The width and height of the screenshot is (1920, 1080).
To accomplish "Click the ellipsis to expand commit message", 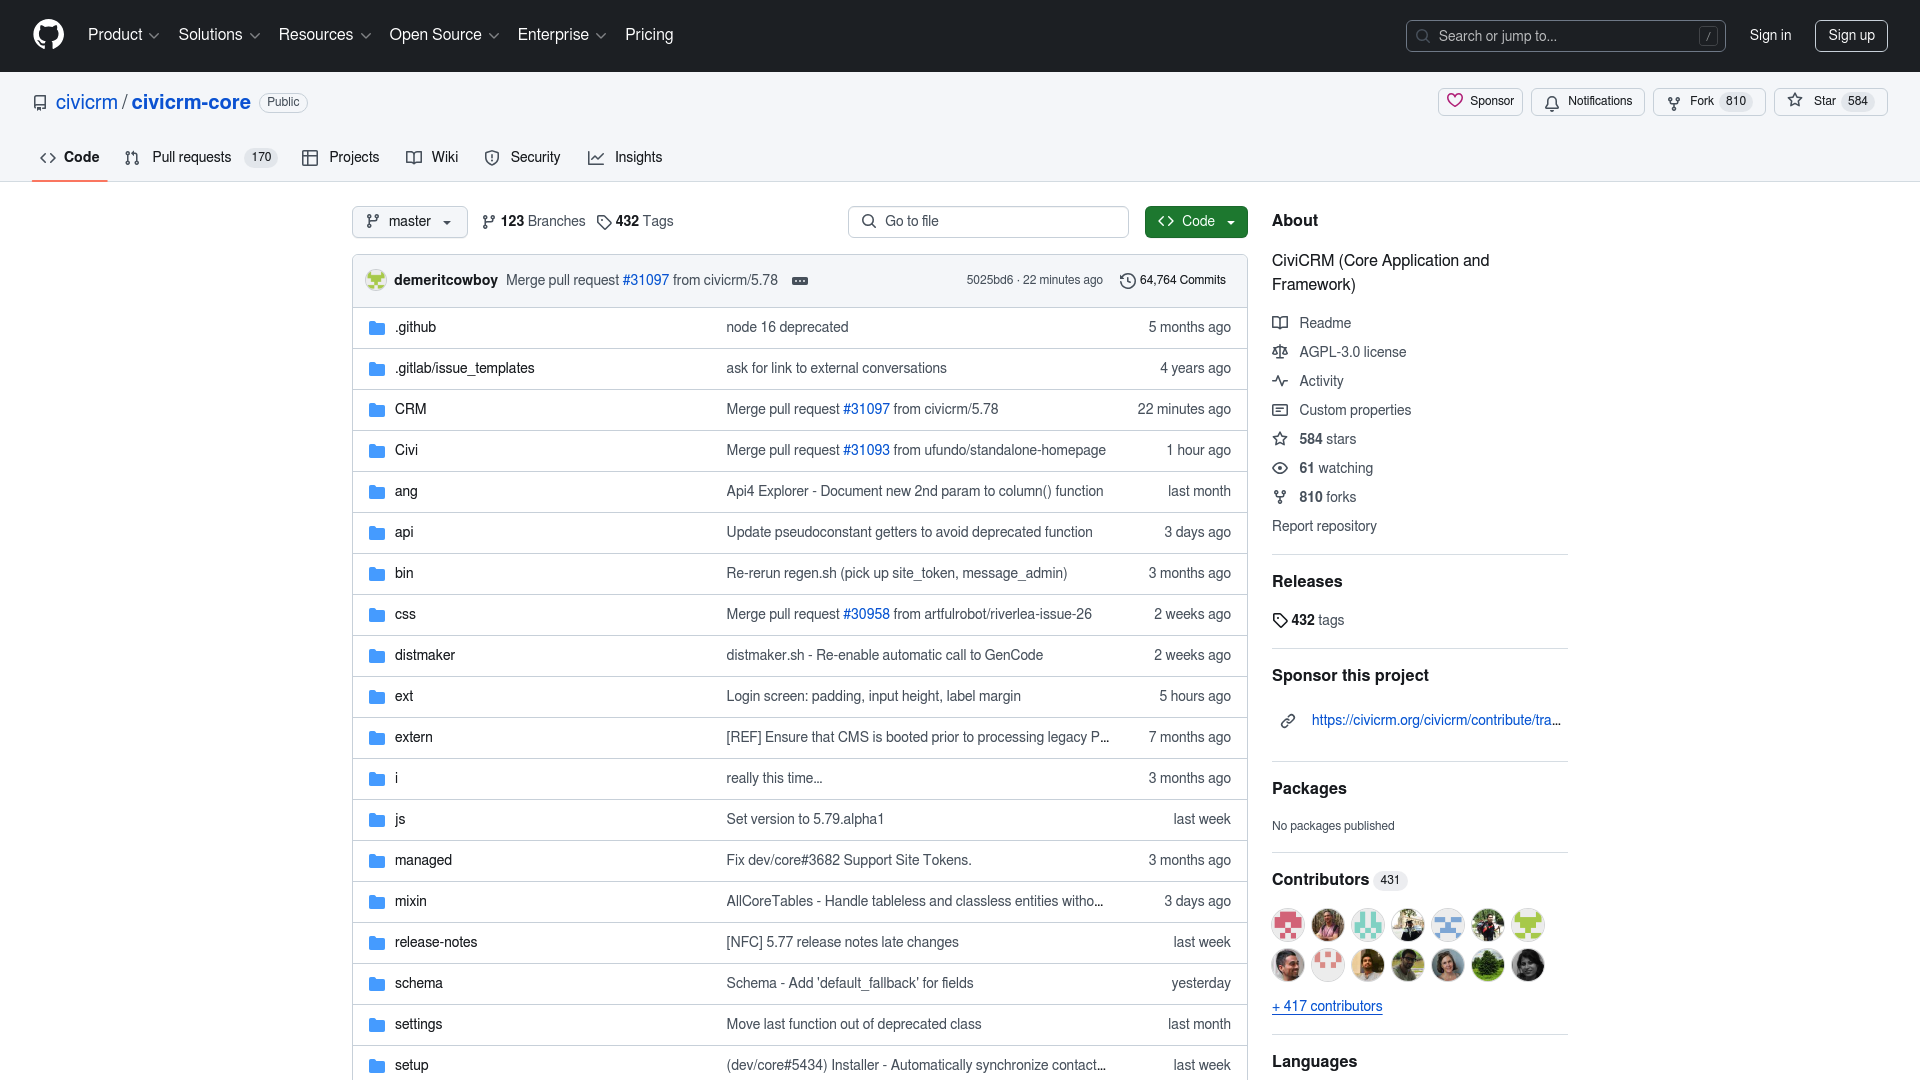I will tap(800, 281).
